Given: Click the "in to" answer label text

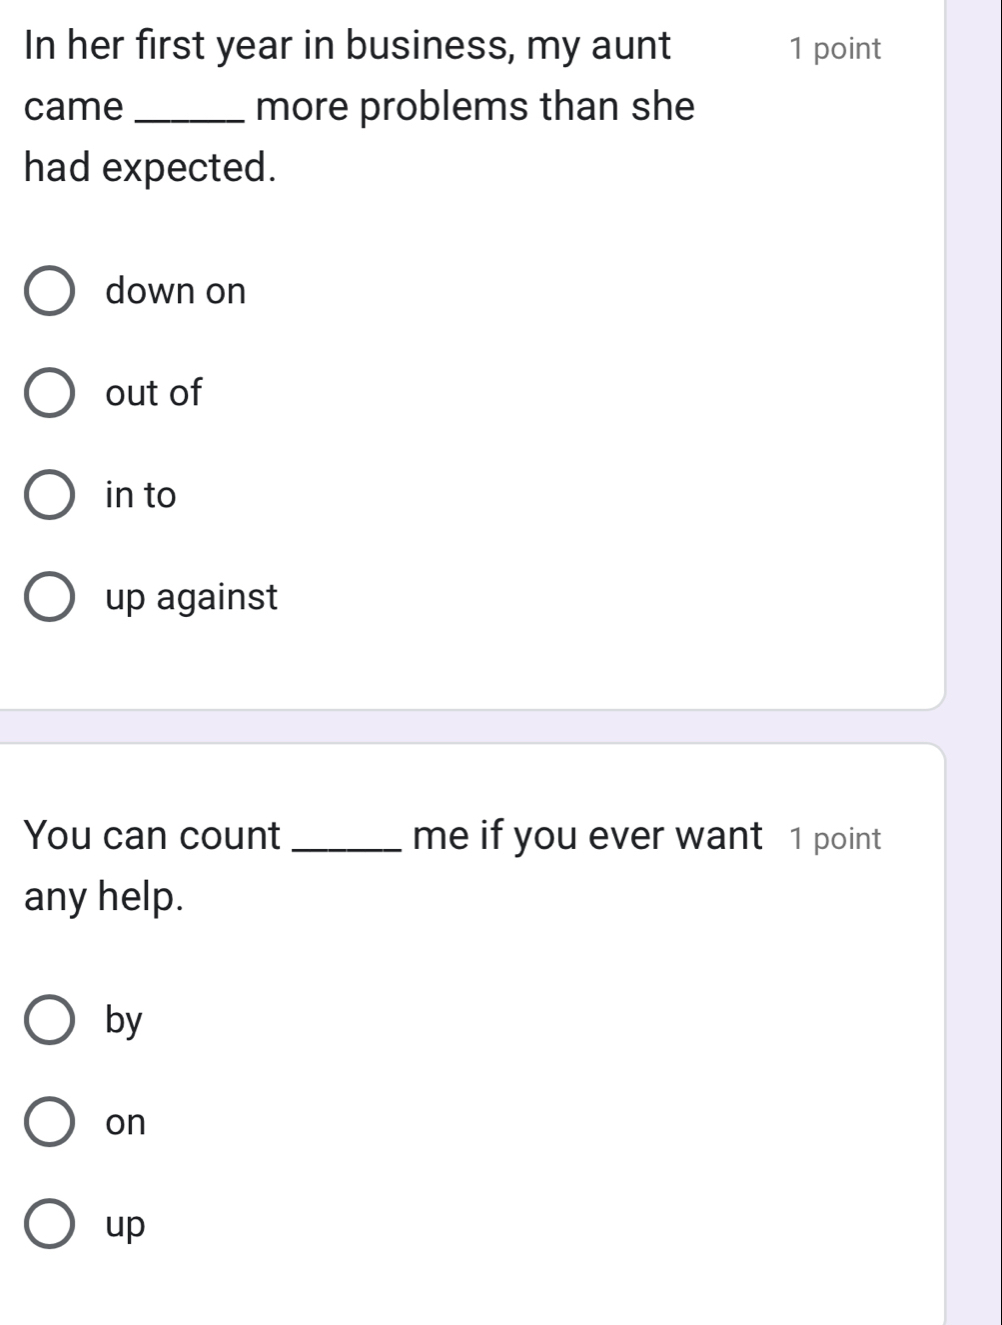Looking at the screenshot, I should pos(140,496).
